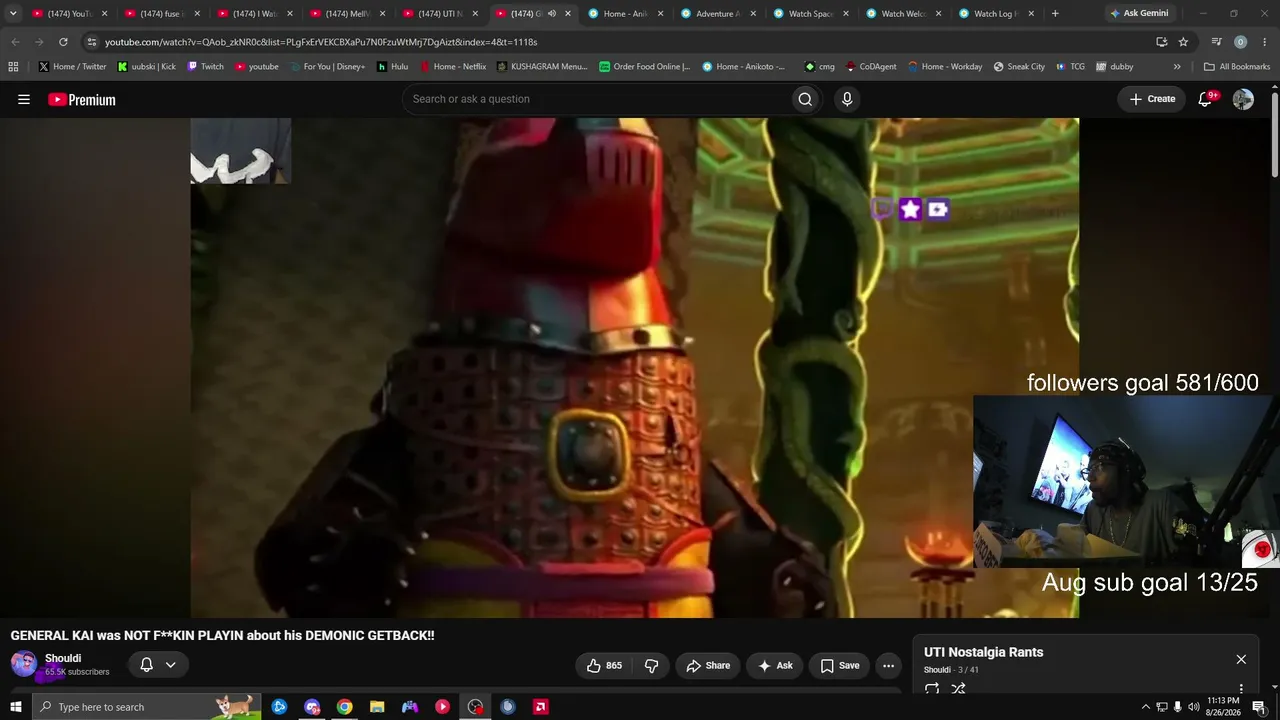1280x720 pixels.
Task: Open the Shouldi channel name link
Action: (x=63, y=659)
